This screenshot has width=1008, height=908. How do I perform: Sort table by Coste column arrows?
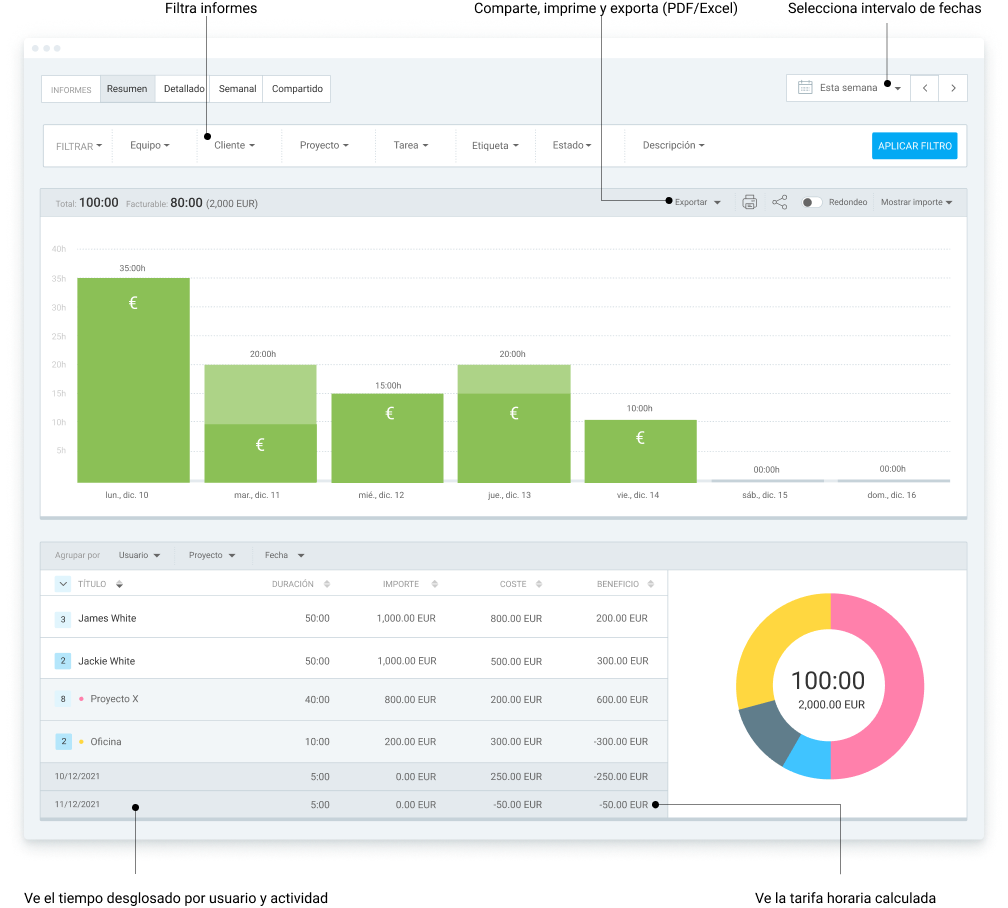[x=539, y=584]
